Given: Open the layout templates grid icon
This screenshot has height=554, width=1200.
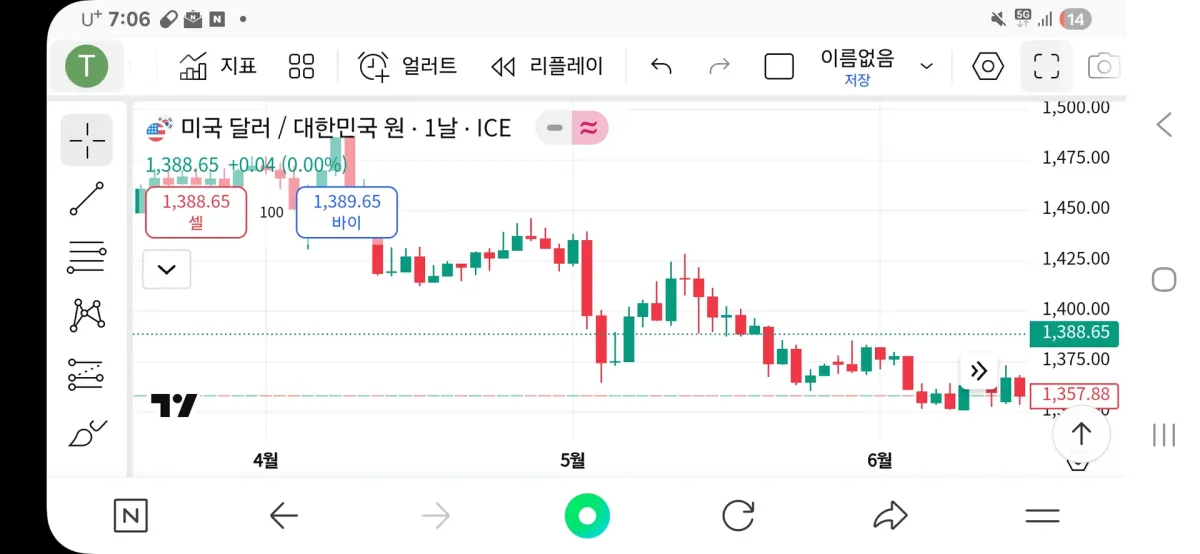Looking at the screenshot, I should (301, 67).
